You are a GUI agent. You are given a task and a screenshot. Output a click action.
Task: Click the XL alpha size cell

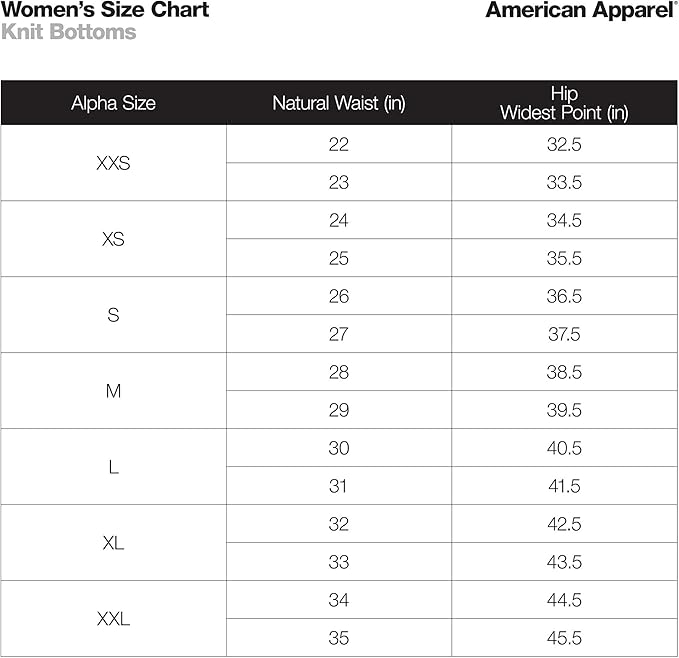(x=113, y=543)
